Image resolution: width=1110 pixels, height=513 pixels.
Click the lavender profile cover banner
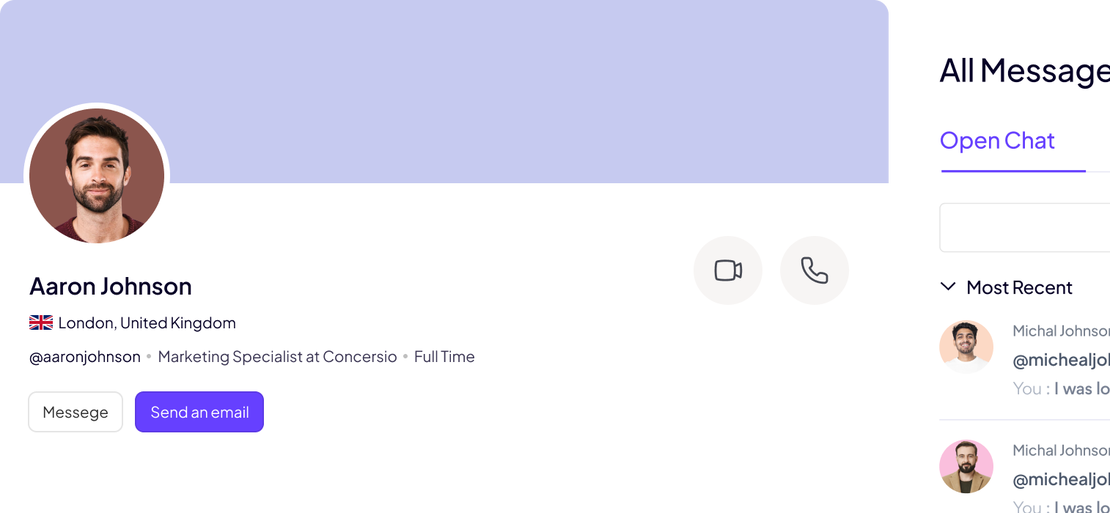coord(500,80)
